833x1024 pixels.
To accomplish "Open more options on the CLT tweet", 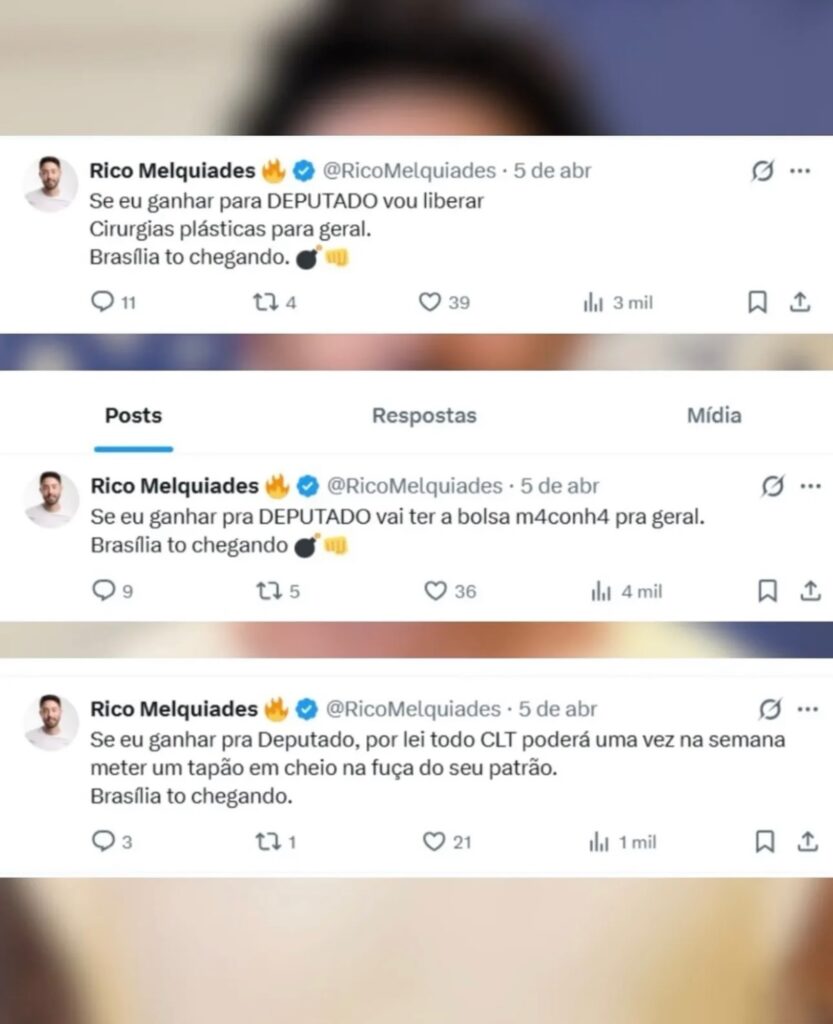I will [808, 709].
